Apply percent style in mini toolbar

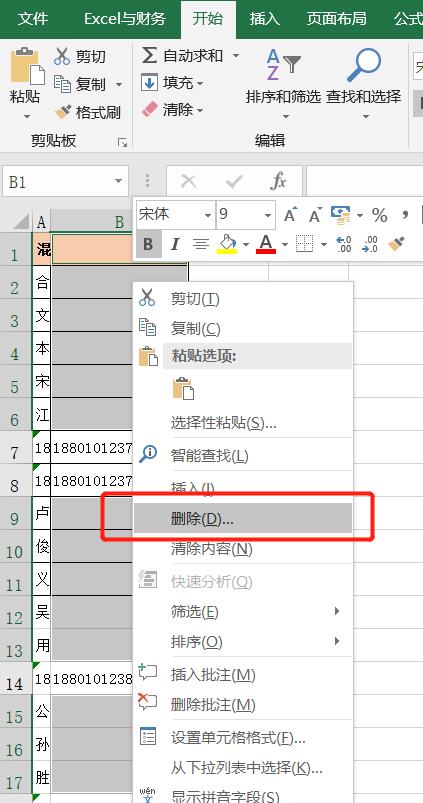(379, 215)
